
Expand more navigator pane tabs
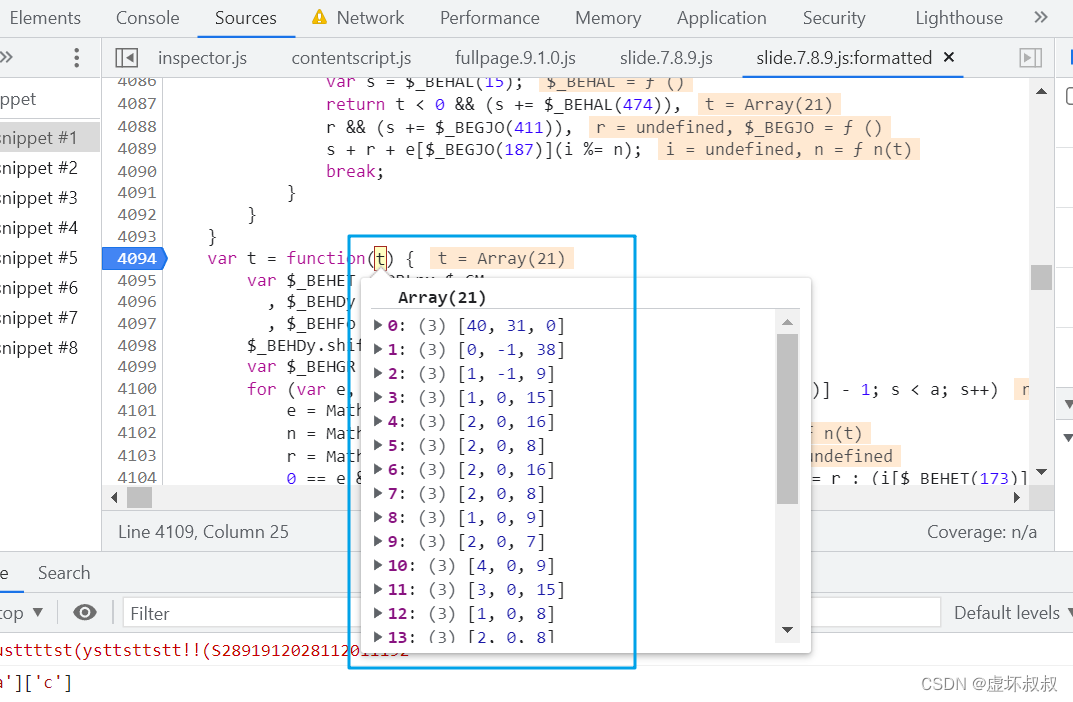click(6, 57)
